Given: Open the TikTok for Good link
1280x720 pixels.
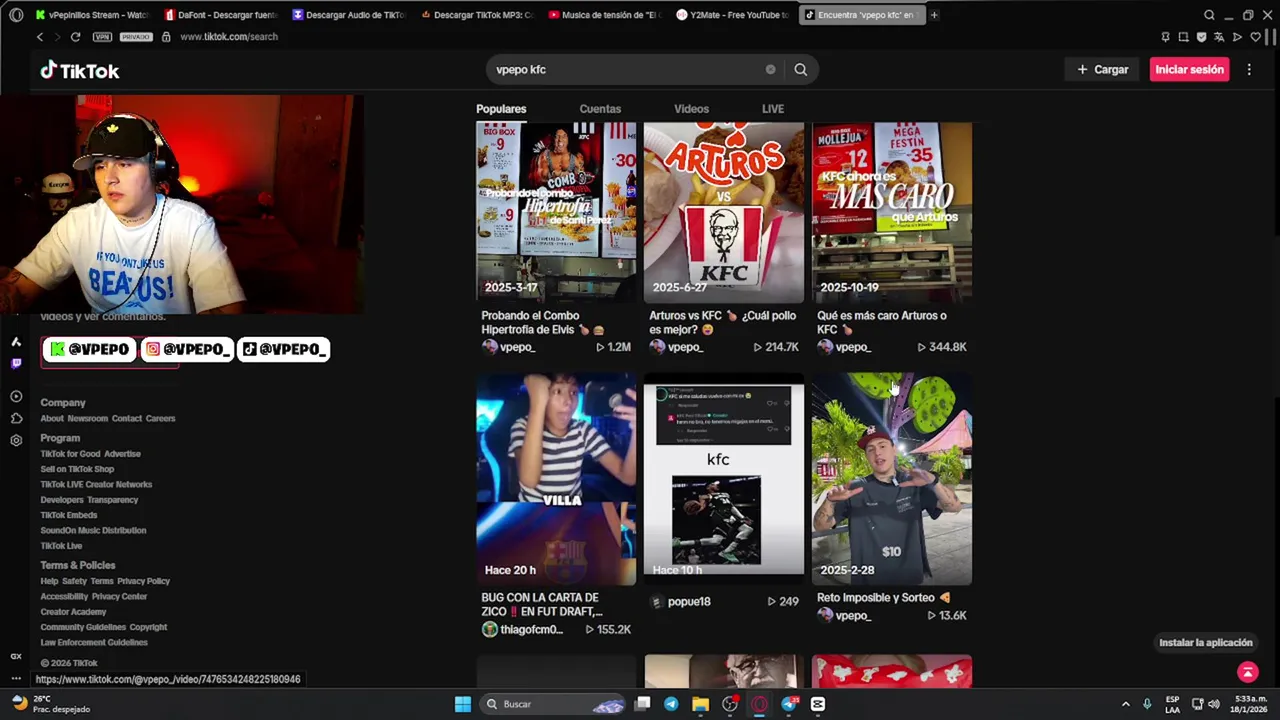Looking at the screenshot, I should coord(69,454).
